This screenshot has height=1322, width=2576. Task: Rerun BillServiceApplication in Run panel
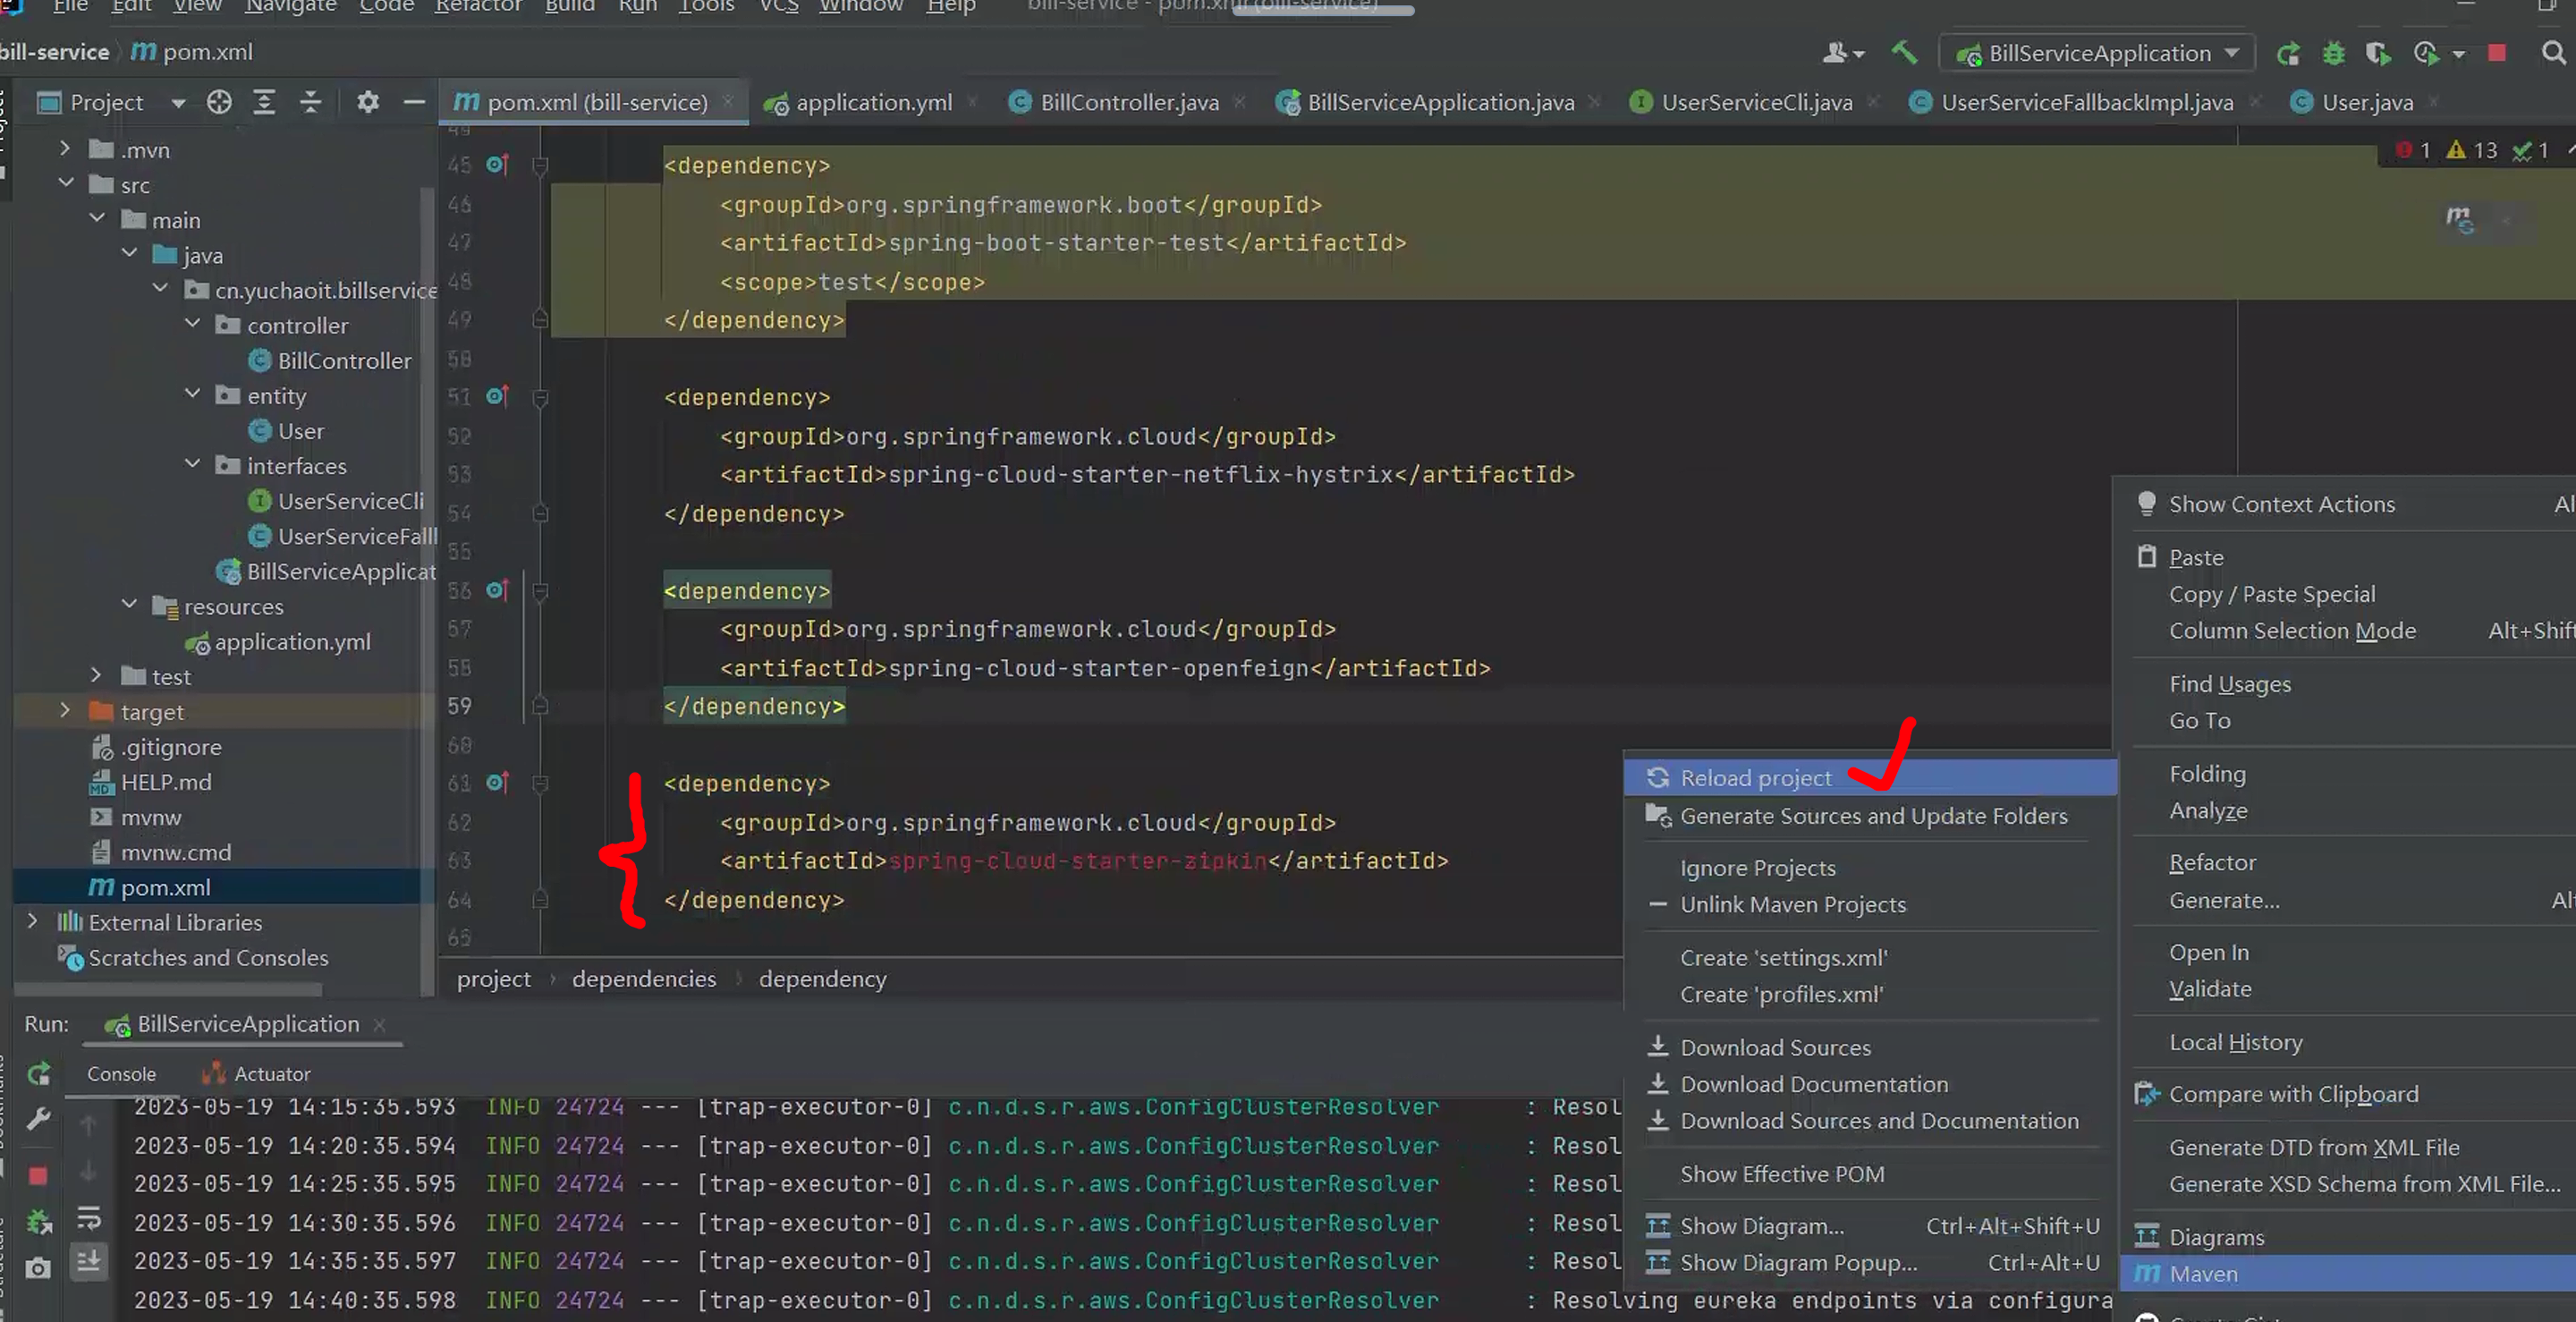39,1074
